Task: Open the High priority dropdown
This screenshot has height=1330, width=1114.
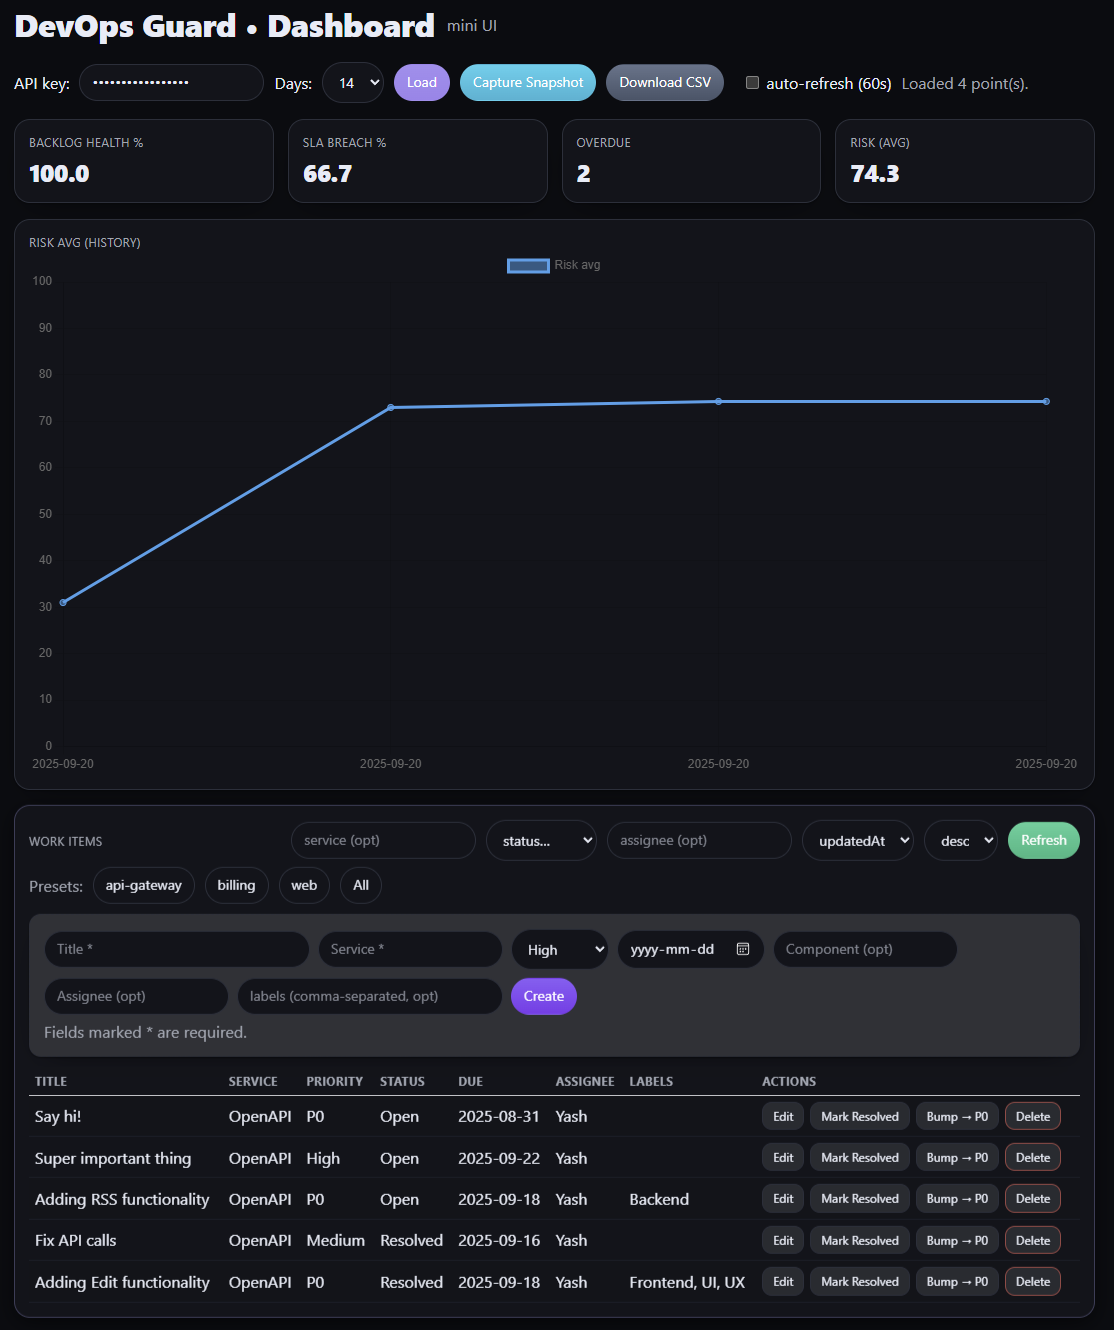Action: point(559,949)
